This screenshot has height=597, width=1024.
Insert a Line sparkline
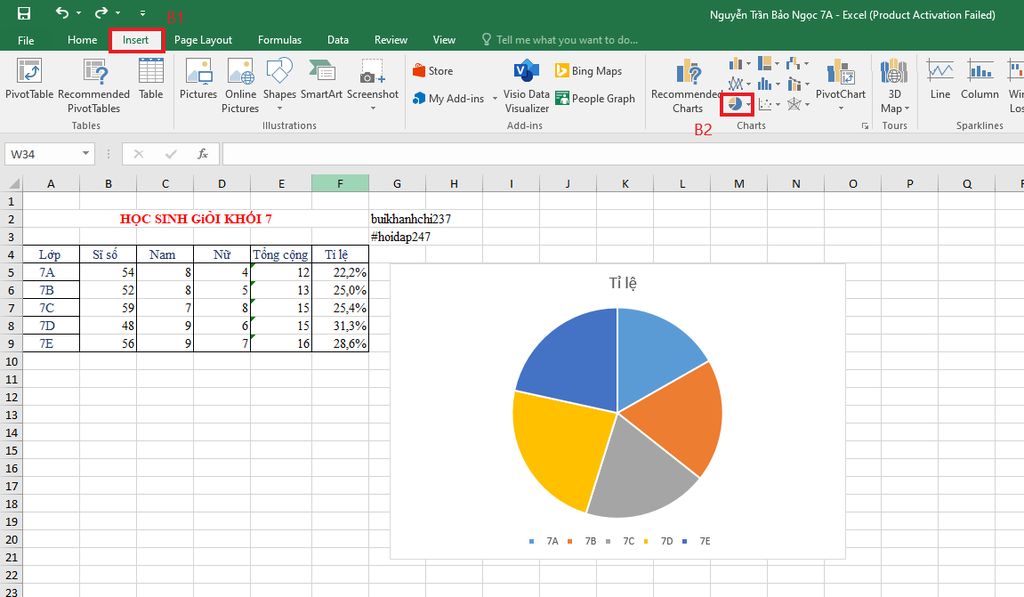click(x=940, y=79)
